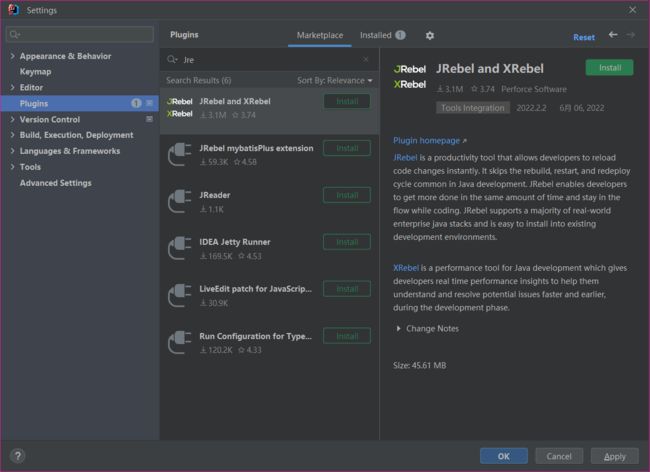
Task: Expand Build, Execution, Deployment node
Action: click(x=12, y=135)
